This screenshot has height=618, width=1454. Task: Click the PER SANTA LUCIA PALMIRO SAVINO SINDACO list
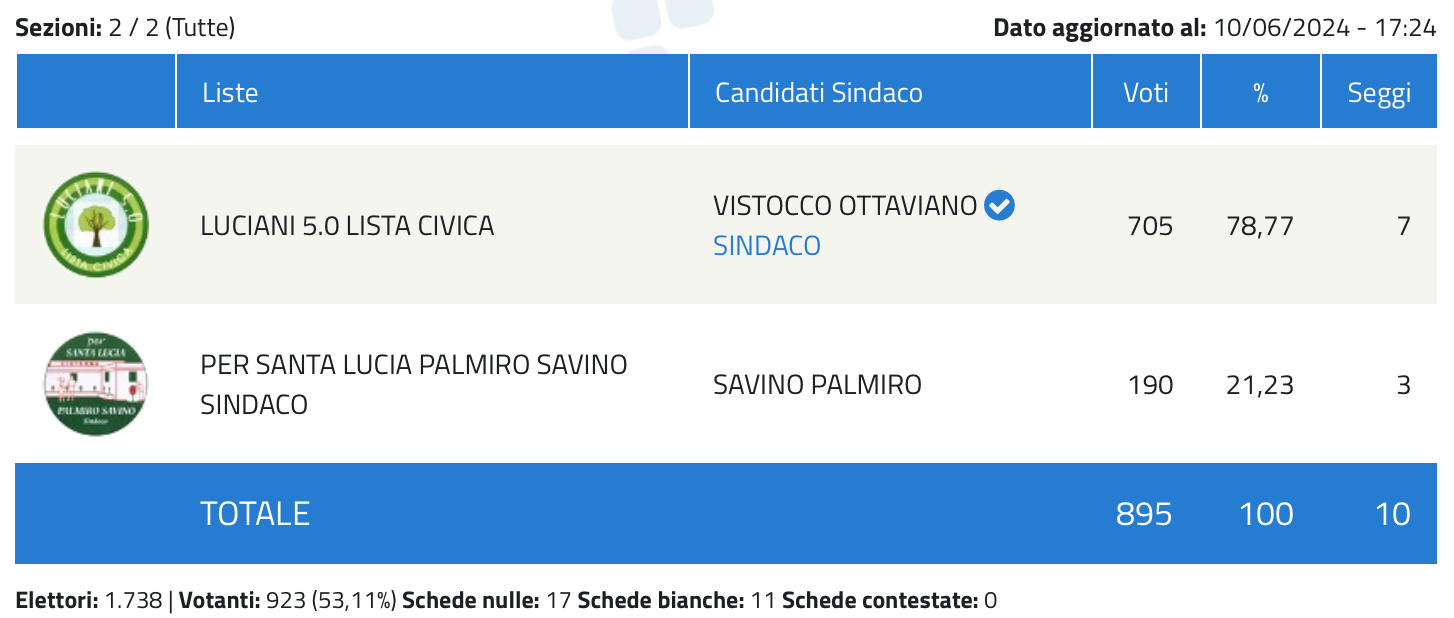(414, 385)
